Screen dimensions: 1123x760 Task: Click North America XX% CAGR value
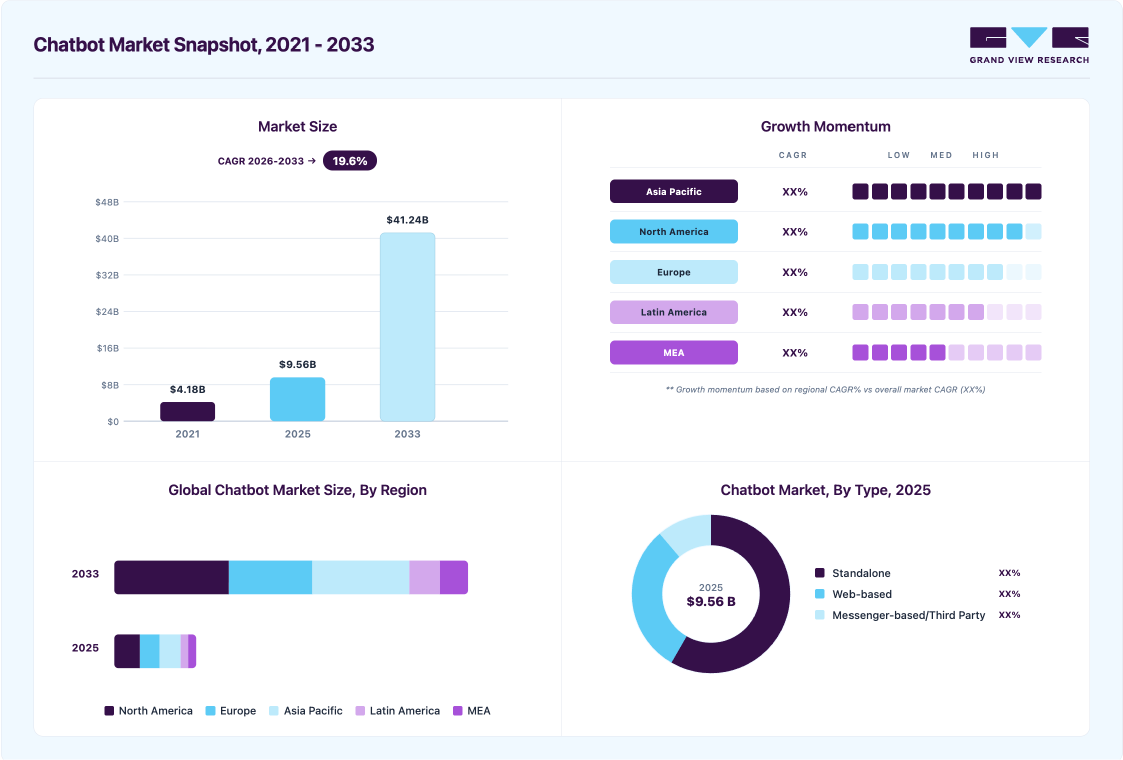tap(794, 232)
